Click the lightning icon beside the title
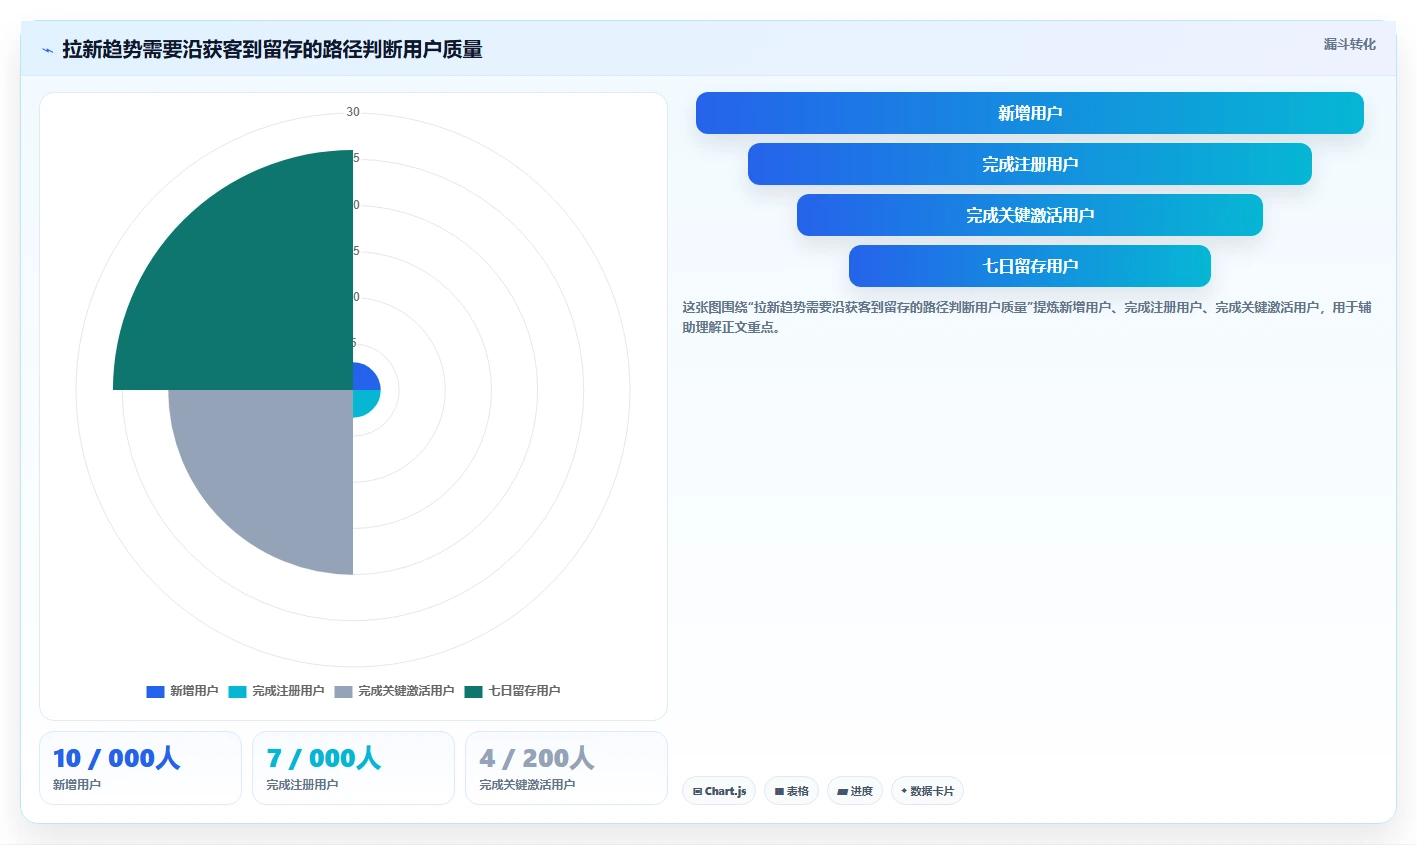The height and width of the screenshot is (845, 1417). click(x=48, y=50)
